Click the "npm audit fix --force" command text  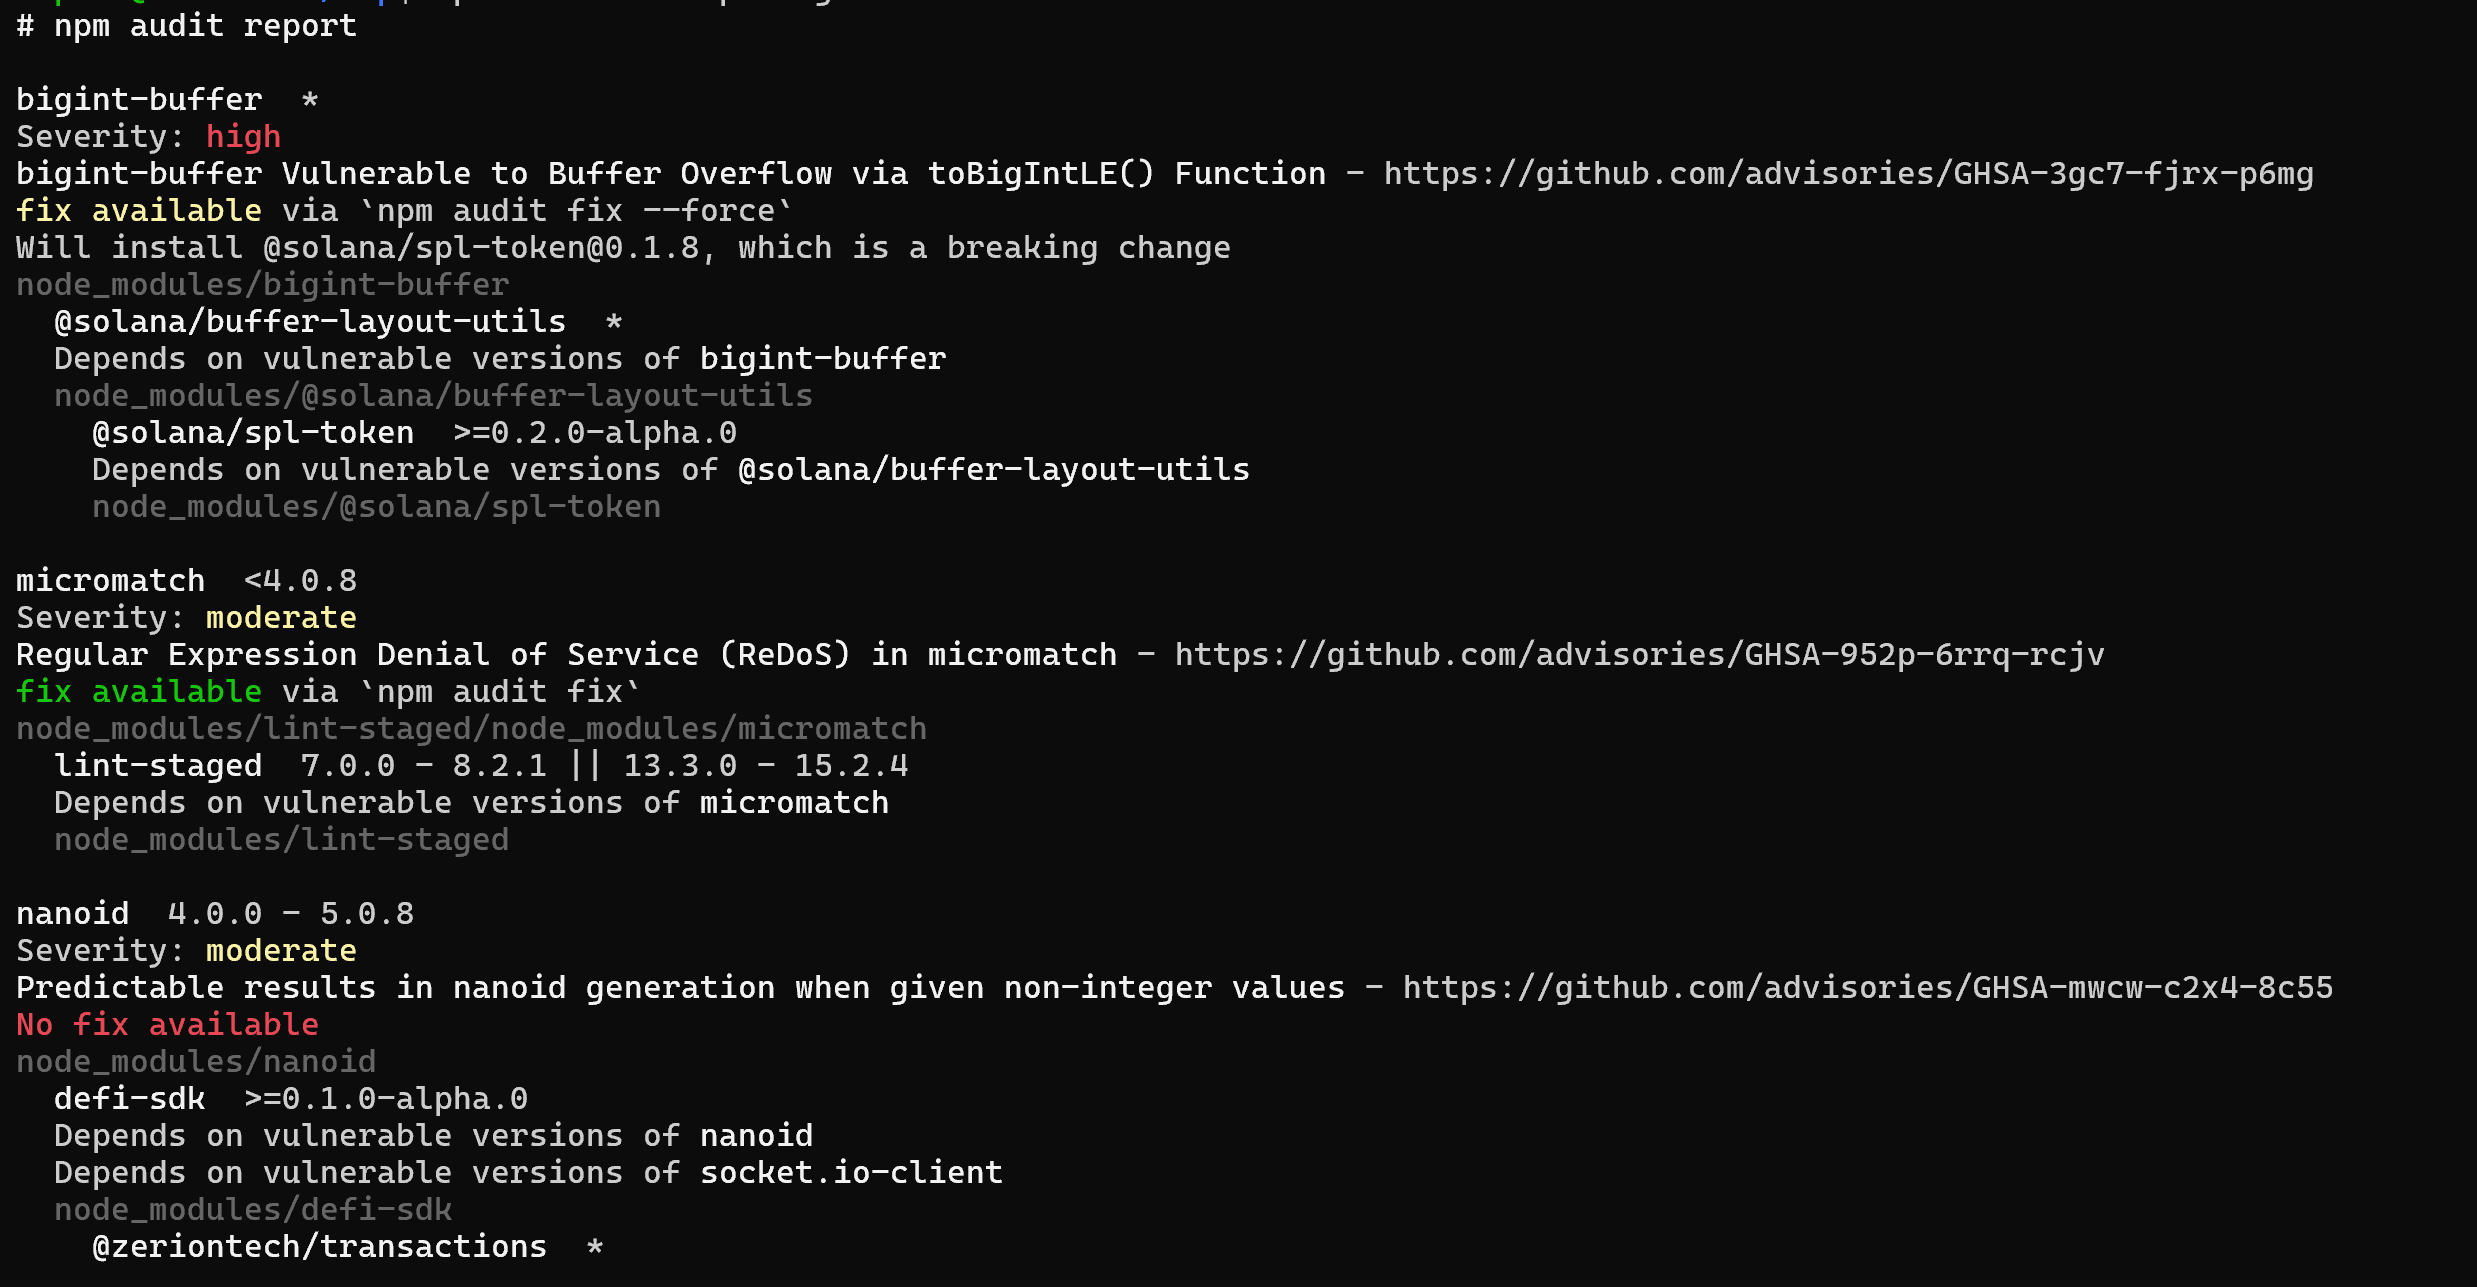click(575, 211)
